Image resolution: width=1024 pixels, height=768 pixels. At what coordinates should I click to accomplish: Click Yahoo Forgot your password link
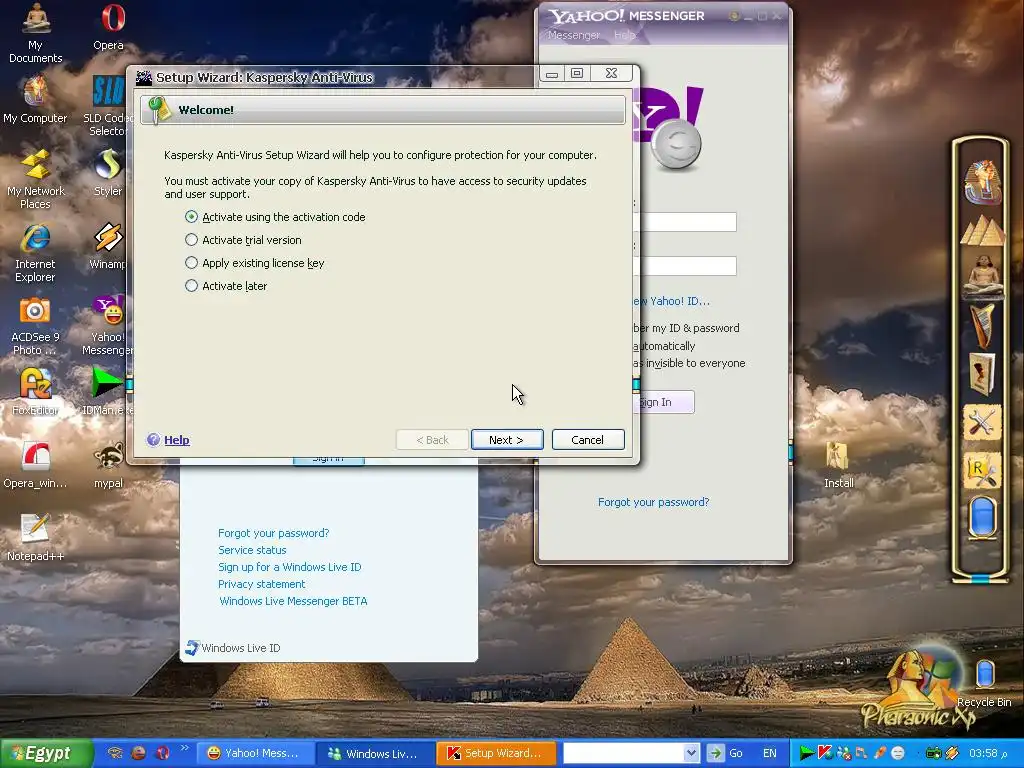click(653, 502)
